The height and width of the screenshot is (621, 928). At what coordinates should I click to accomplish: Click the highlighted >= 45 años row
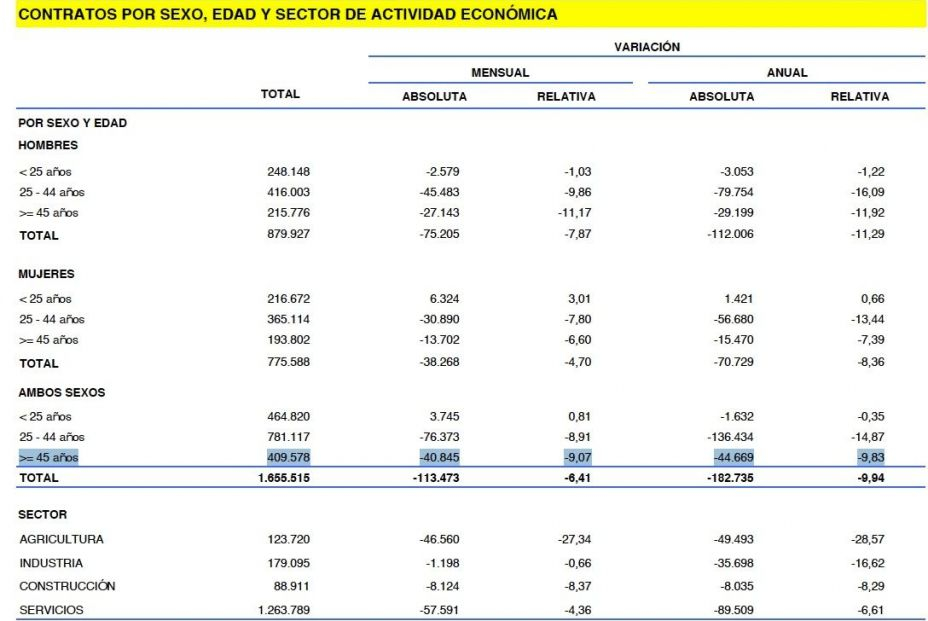point(46,458)
